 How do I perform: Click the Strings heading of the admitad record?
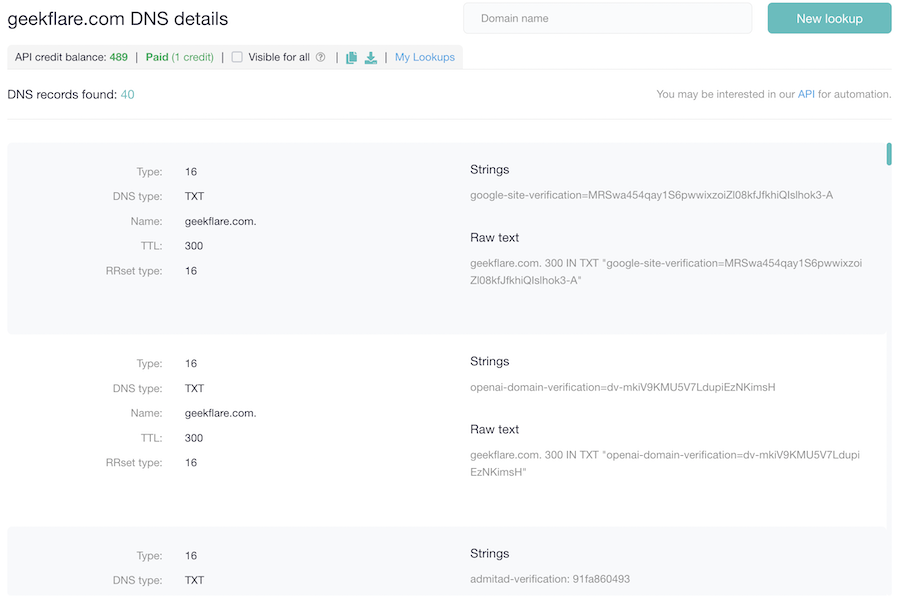[x=490, y=554]
